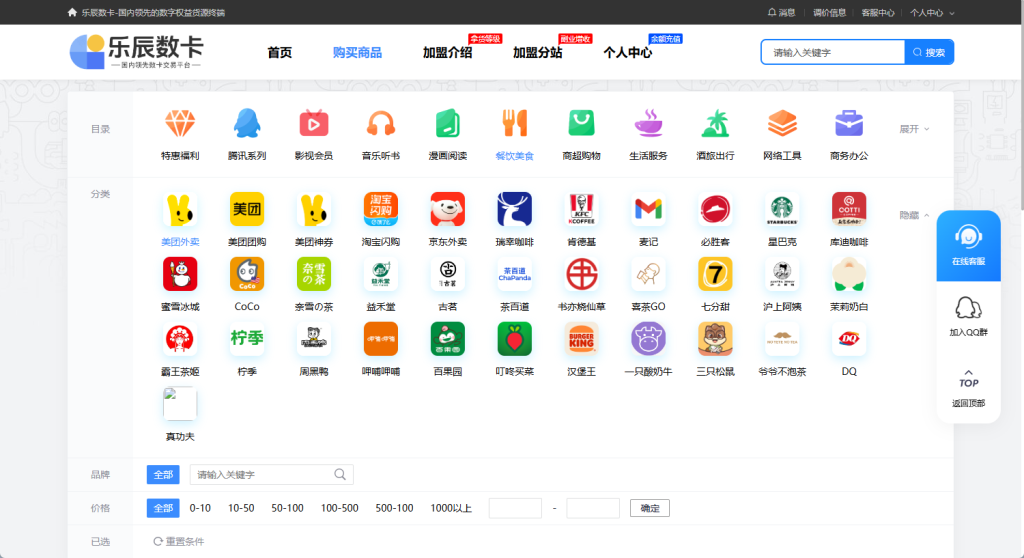The height and width of the screenshot is (558, 1024).
Task: Choose the 三只松鼠 squirrel logo
Action: 715,338
